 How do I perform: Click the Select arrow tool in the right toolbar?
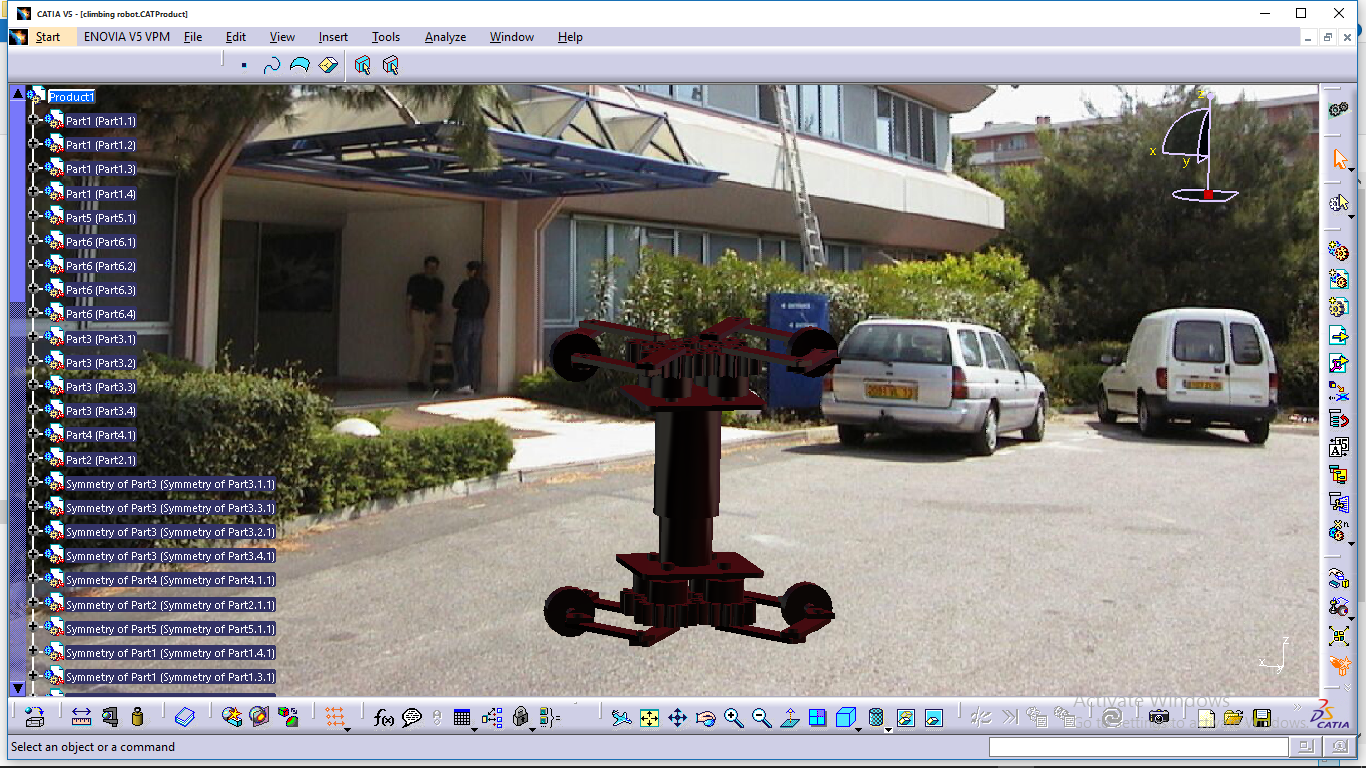[1340, 160]
